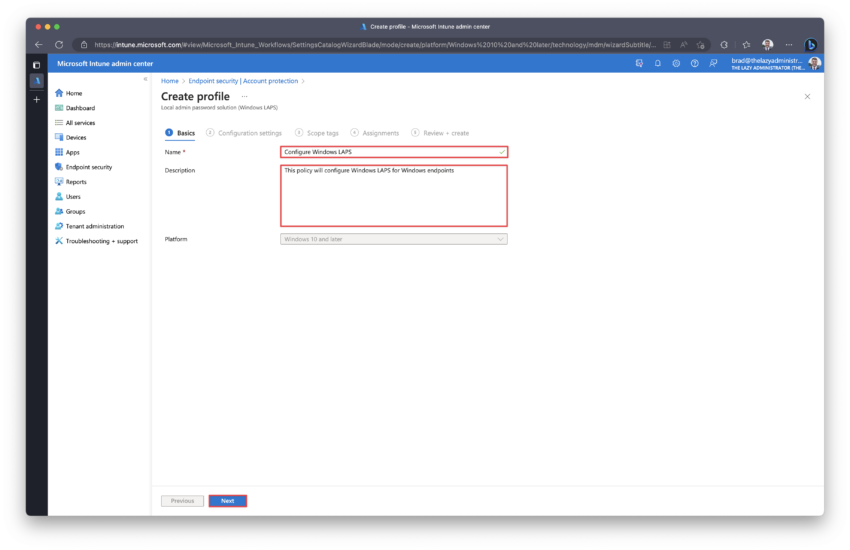Open the Bing sidebar button

(810, 44)
